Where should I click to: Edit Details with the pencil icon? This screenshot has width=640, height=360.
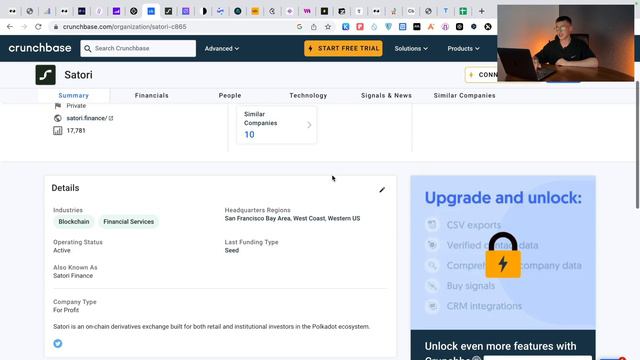click(382, 189)
